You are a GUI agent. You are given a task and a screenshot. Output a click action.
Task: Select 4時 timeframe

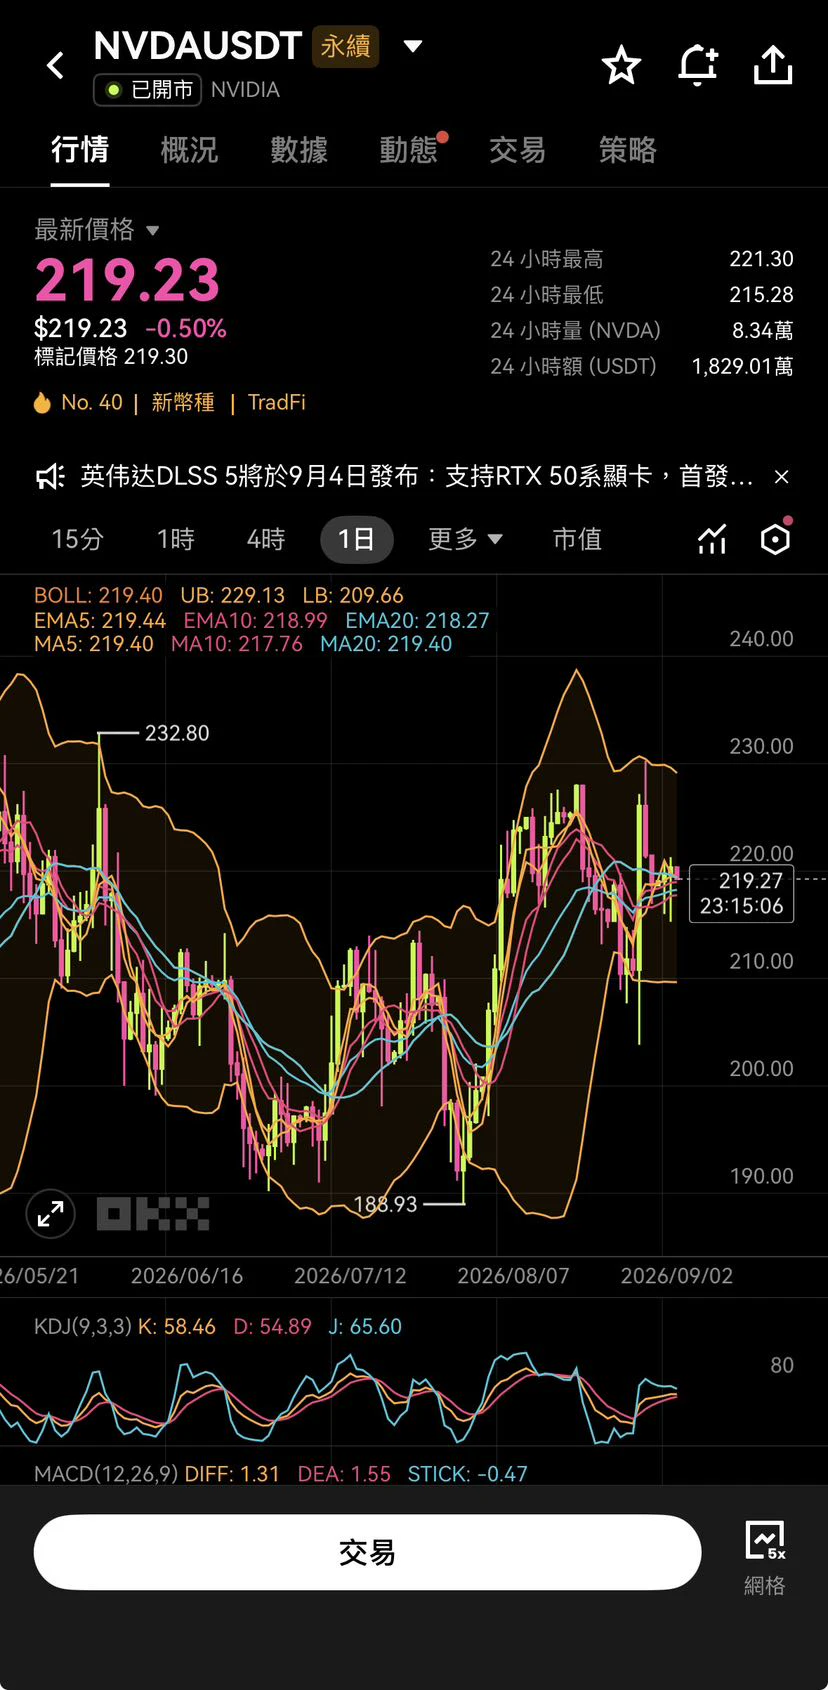266,539
